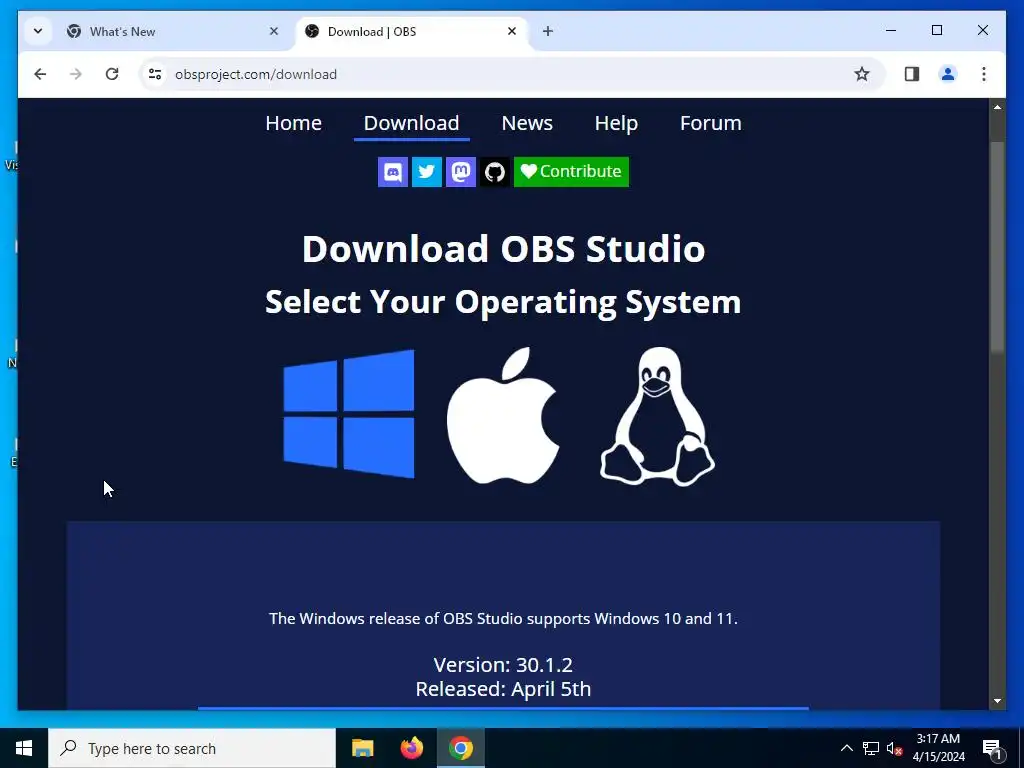
Task: Launch Firefox from the taskbar
Action: [411, 748]
